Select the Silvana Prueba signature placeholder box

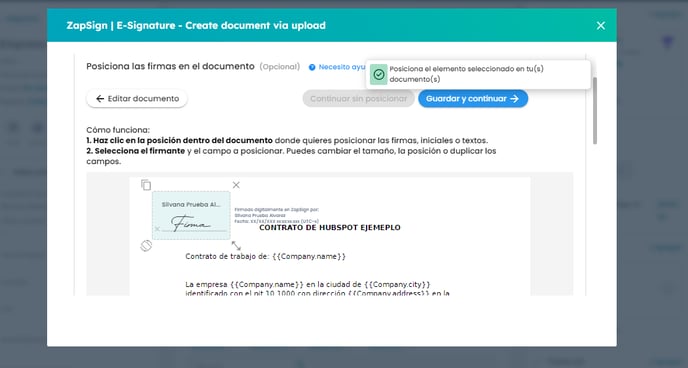pos(191,215)
